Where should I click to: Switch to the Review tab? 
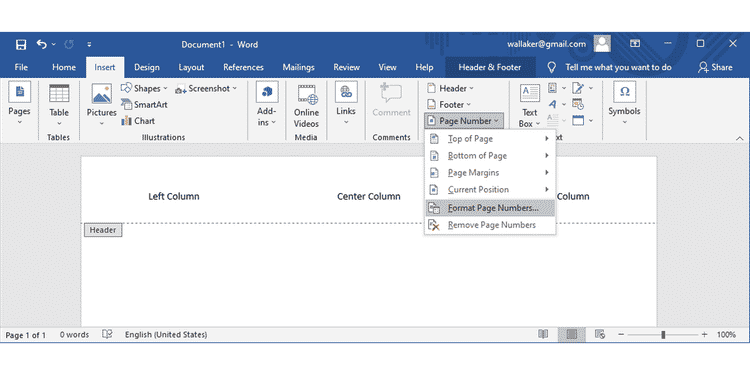(347, 67)
